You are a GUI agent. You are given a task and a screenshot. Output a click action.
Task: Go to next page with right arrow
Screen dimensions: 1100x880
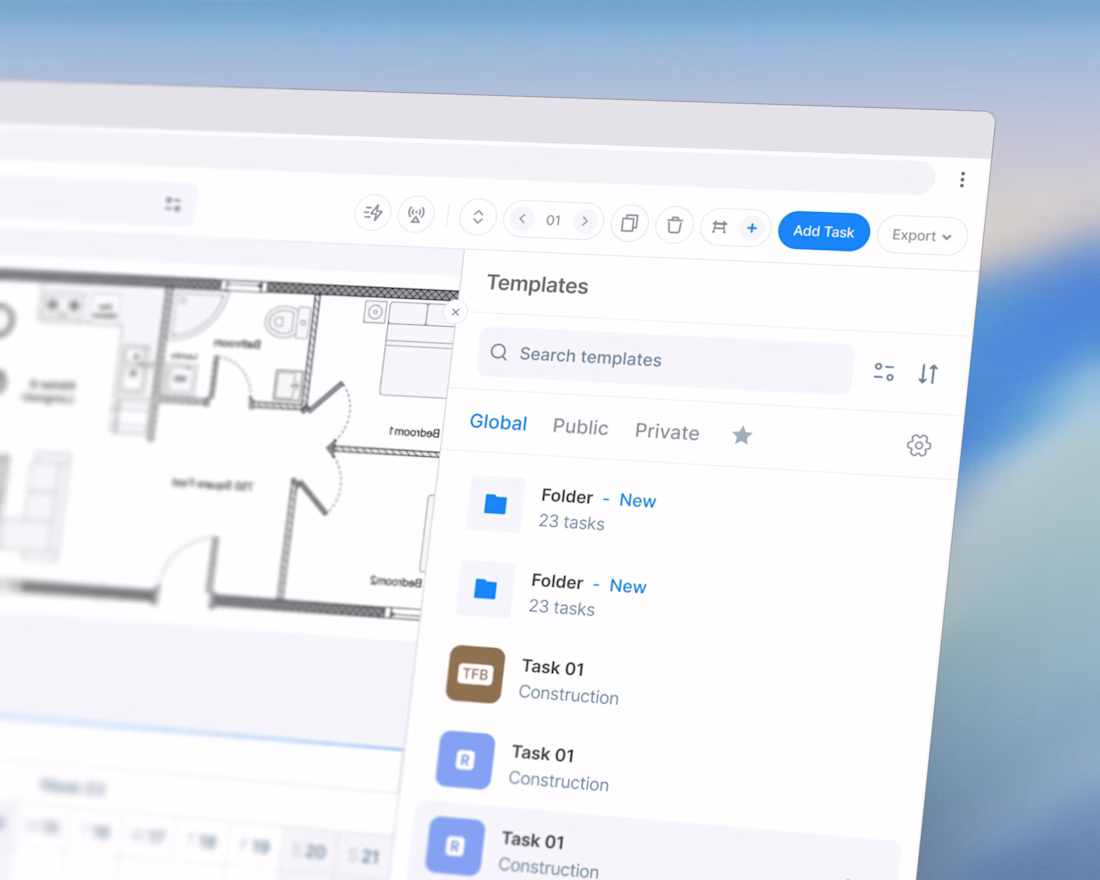click(x=584, y=222)
